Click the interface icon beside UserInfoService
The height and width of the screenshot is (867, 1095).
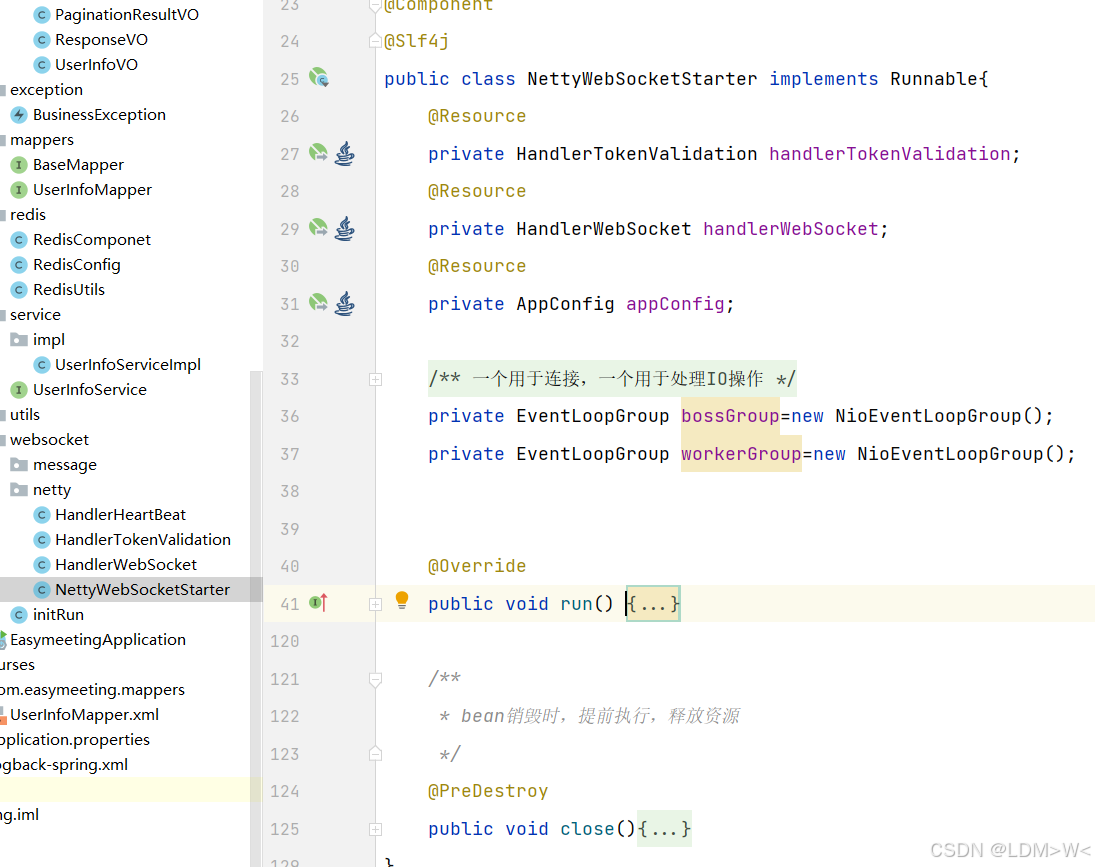(20, 390)
